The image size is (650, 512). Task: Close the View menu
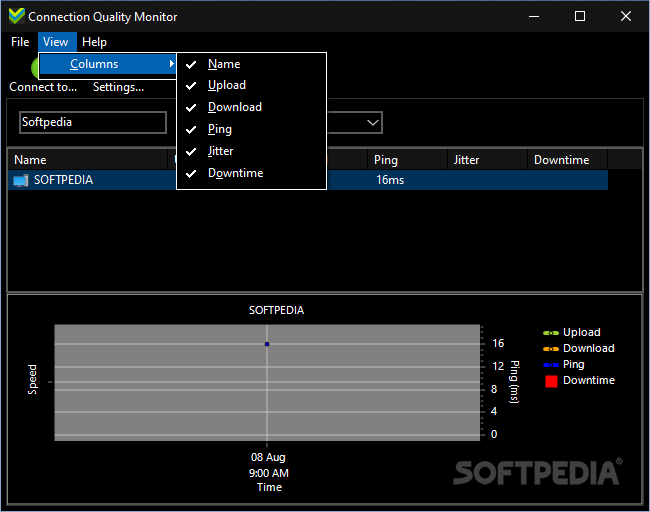56,42
